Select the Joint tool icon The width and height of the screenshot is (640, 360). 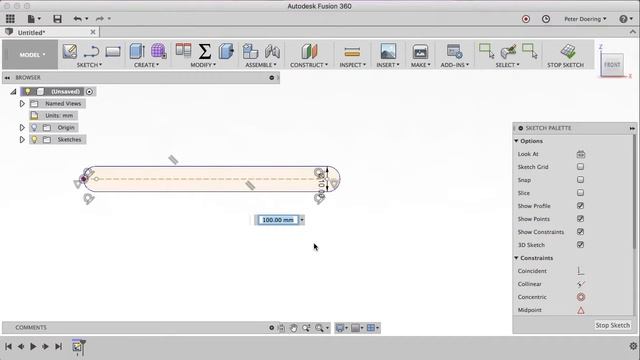[272, 52]
